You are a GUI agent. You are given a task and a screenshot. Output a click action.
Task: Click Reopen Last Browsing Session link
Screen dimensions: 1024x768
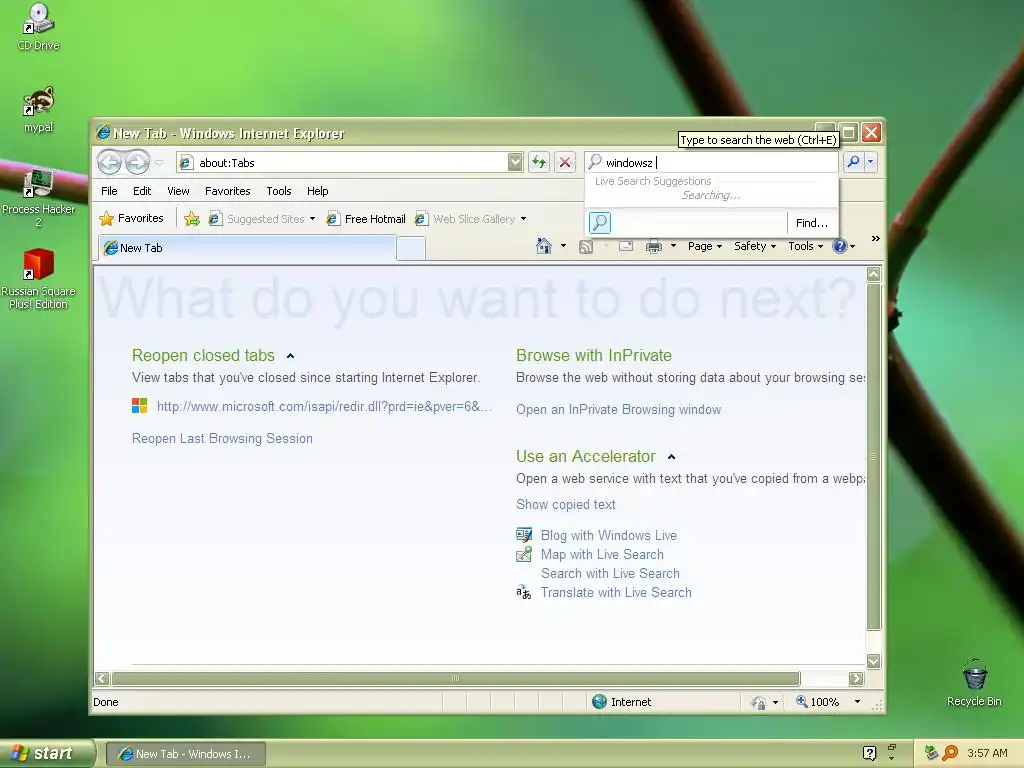[222, 438]
